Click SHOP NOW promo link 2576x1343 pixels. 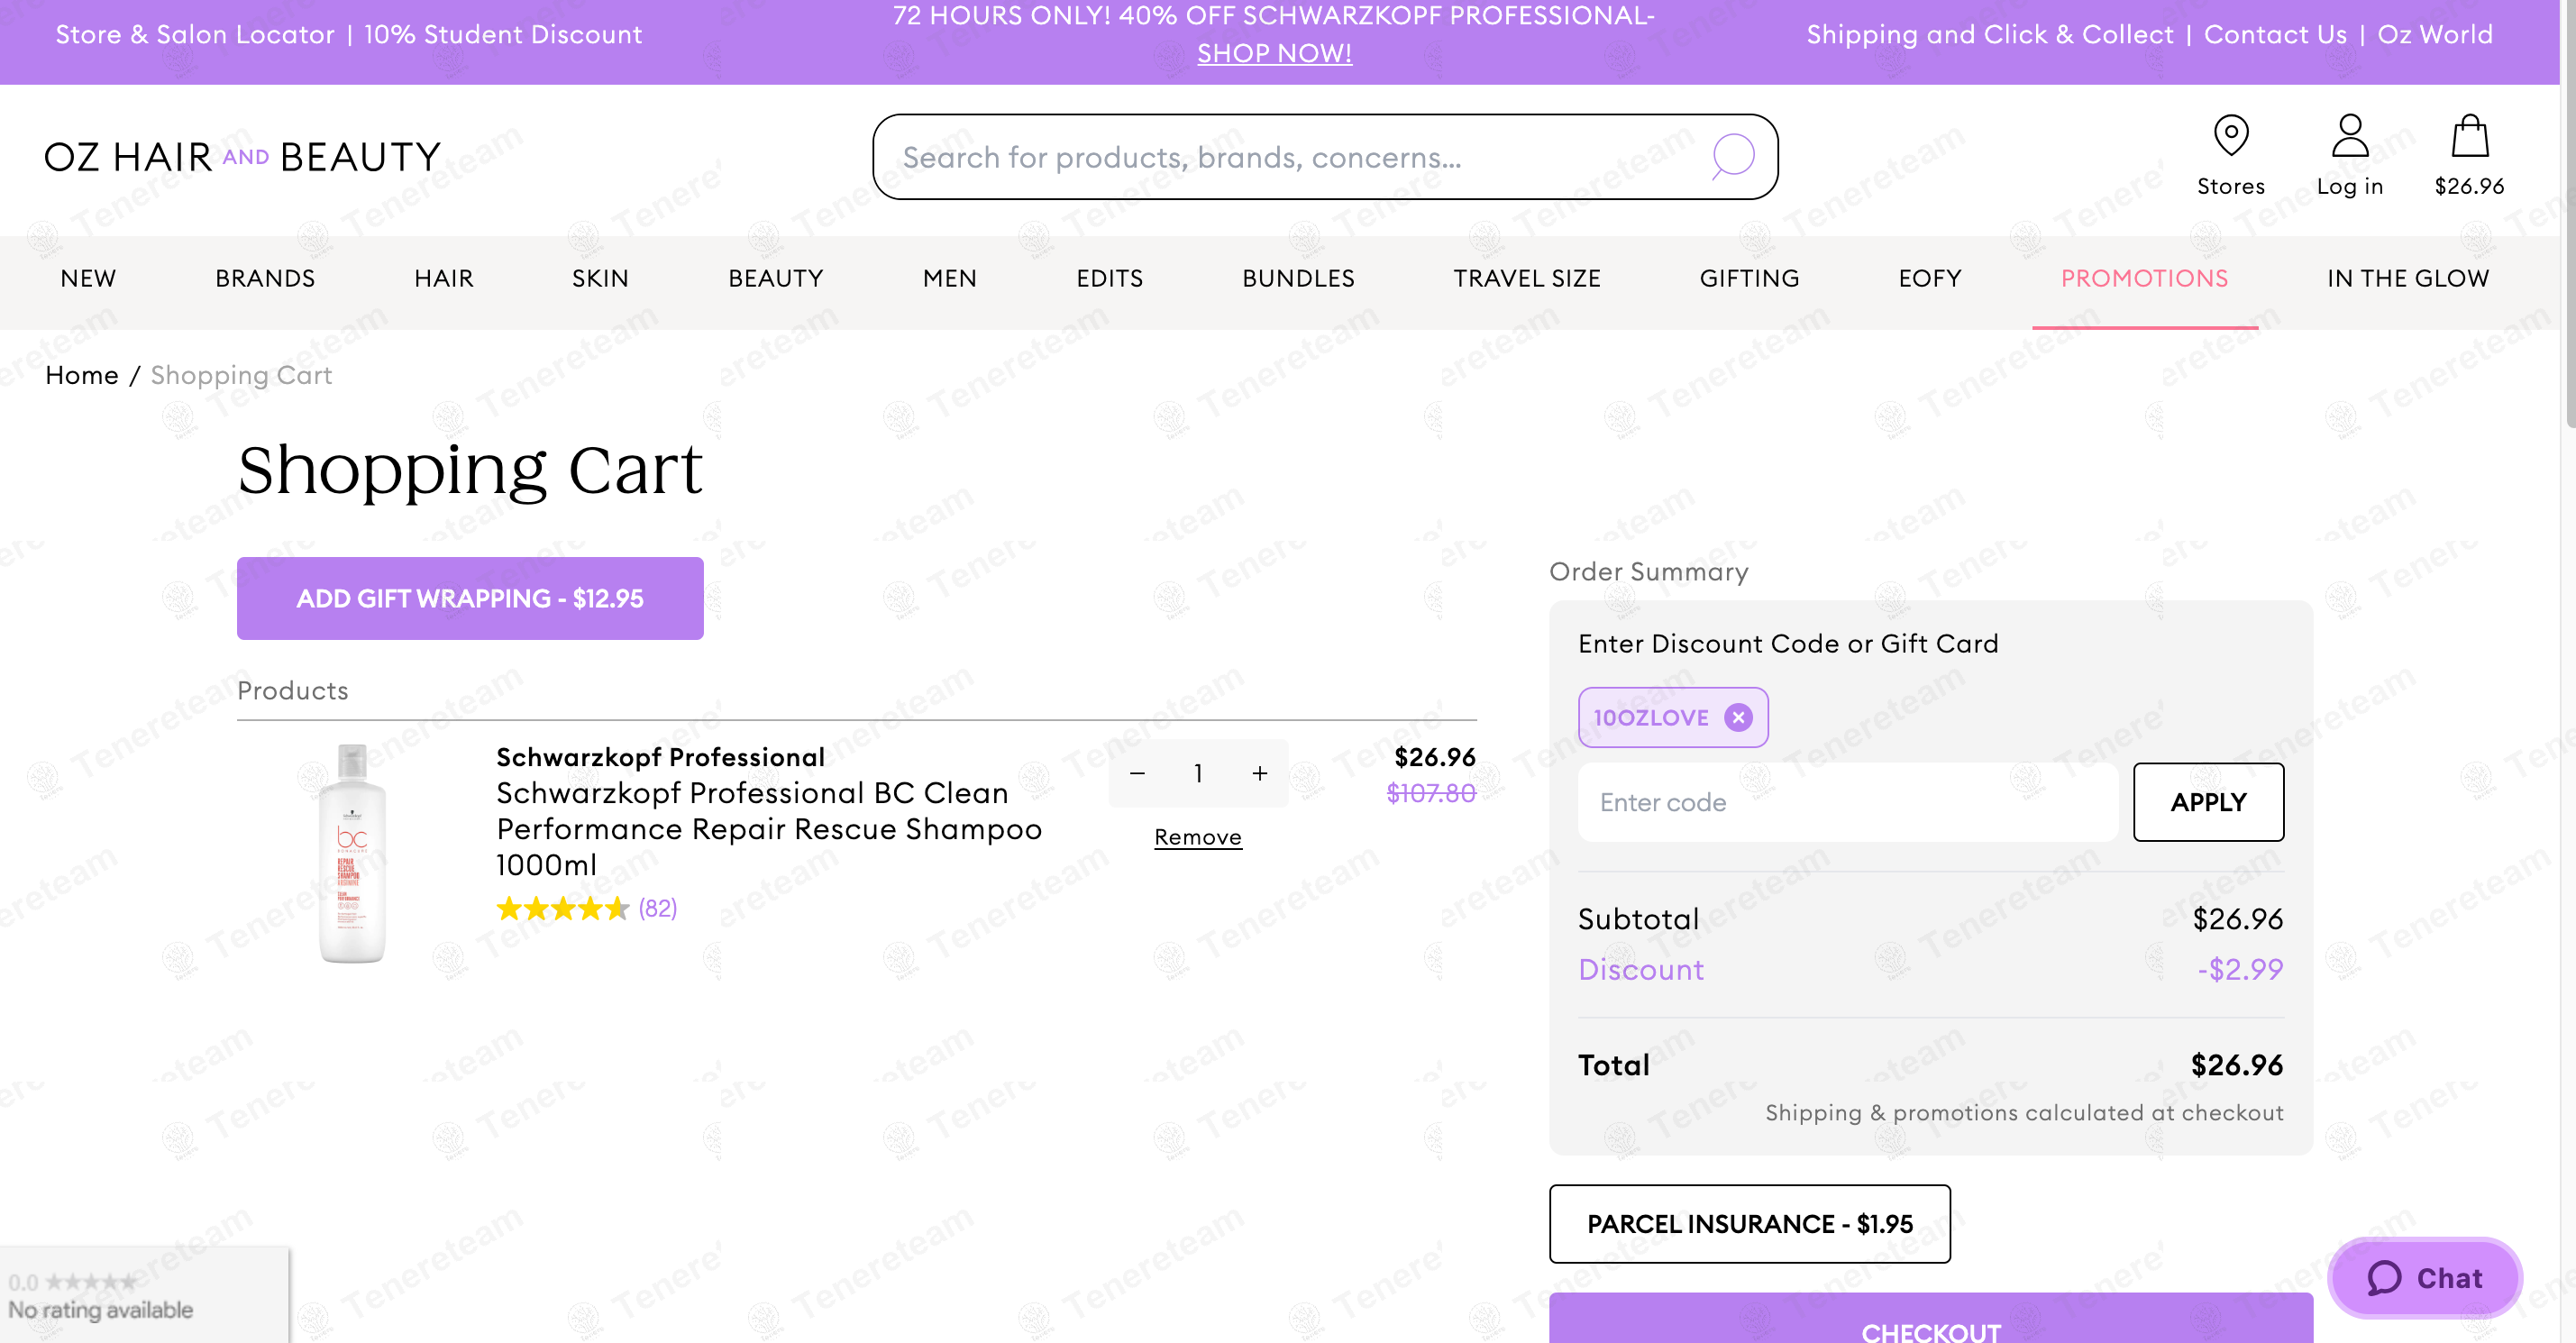1274,54
